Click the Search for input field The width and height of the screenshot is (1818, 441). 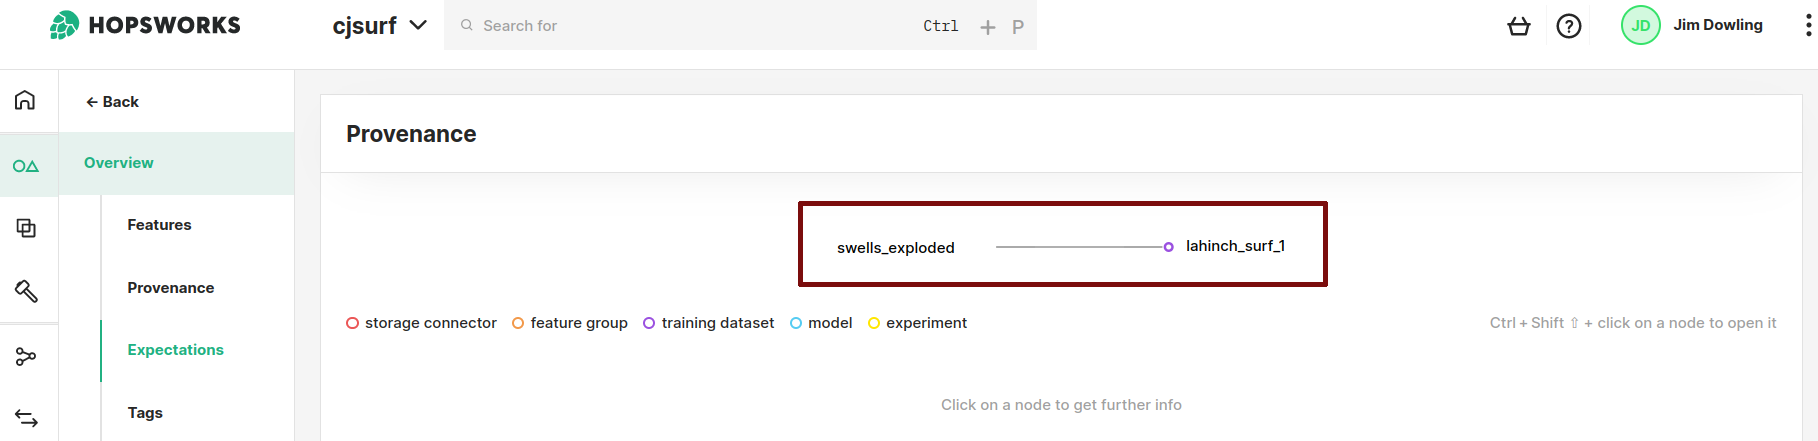690,26
